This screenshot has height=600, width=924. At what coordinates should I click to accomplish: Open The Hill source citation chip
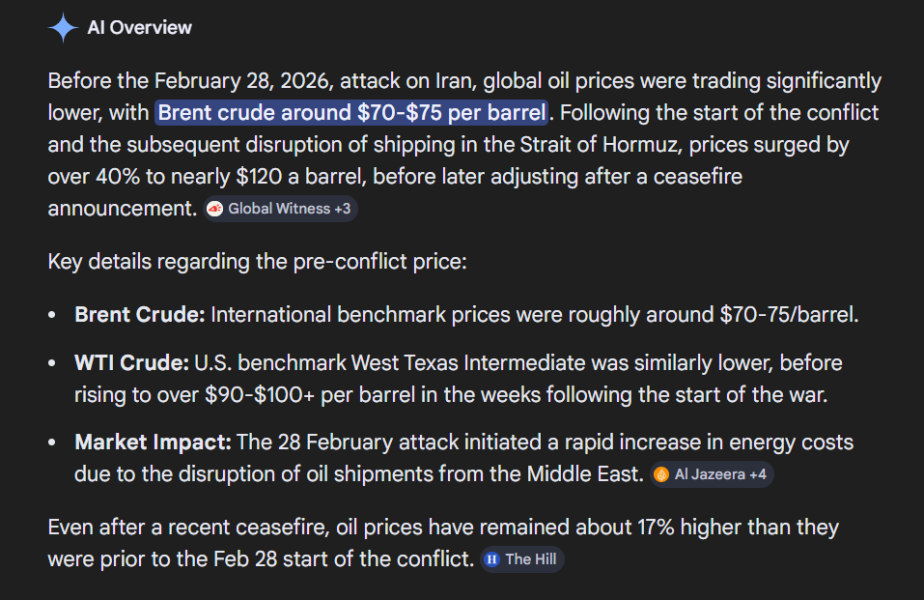click(x=522, y=559)
